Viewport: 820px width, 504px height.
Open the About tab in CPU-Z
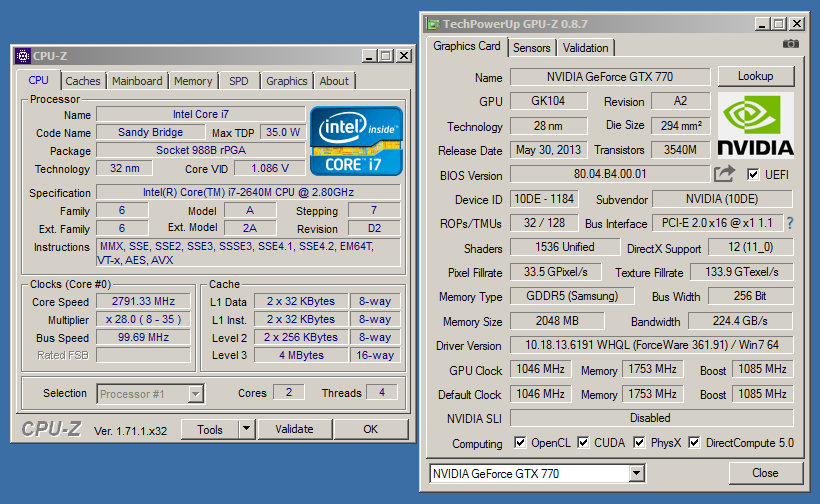(334, 81)
